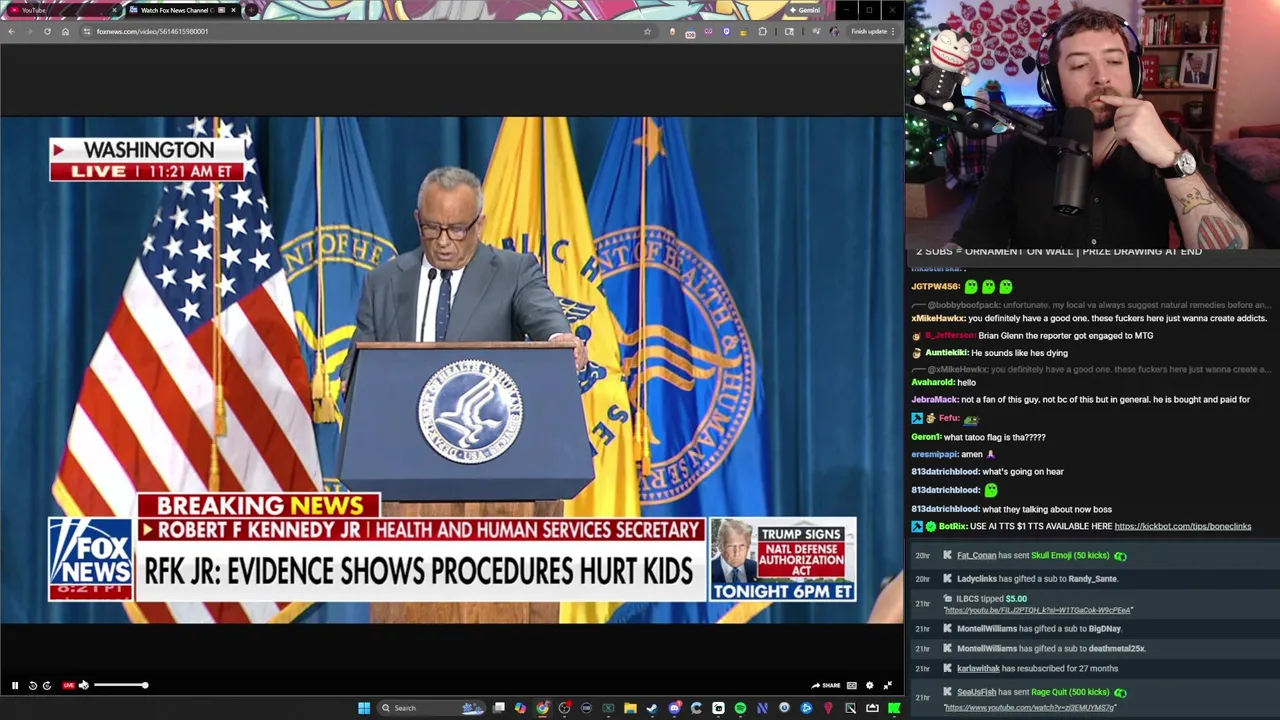Open Spotify from the taskbar
This screenshot has height=720, width=1280.
click(x=740, y=708)
